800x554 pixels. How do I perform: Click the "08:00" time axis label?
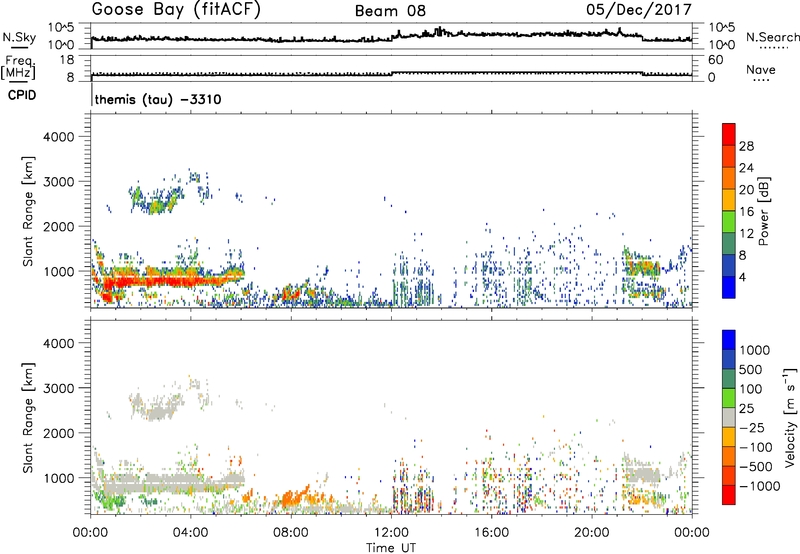tap(291, 533)
